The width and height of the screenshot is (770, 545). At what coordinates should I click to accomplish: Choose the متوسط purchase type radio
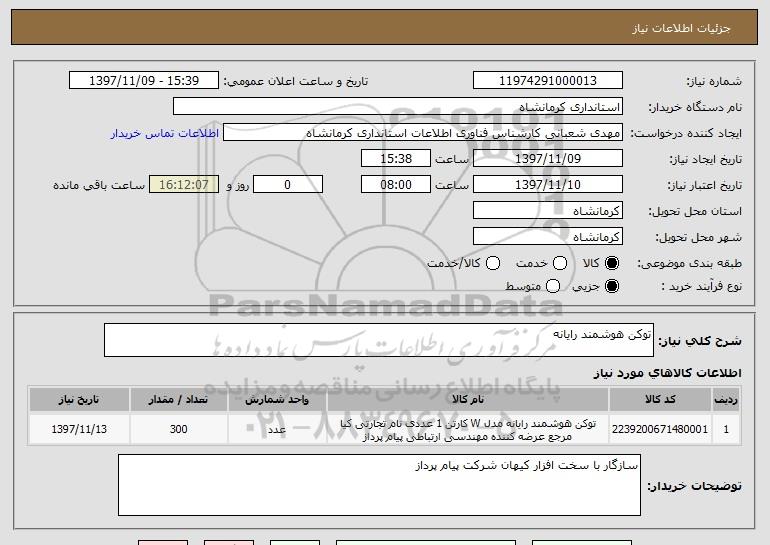coord(553,286)
